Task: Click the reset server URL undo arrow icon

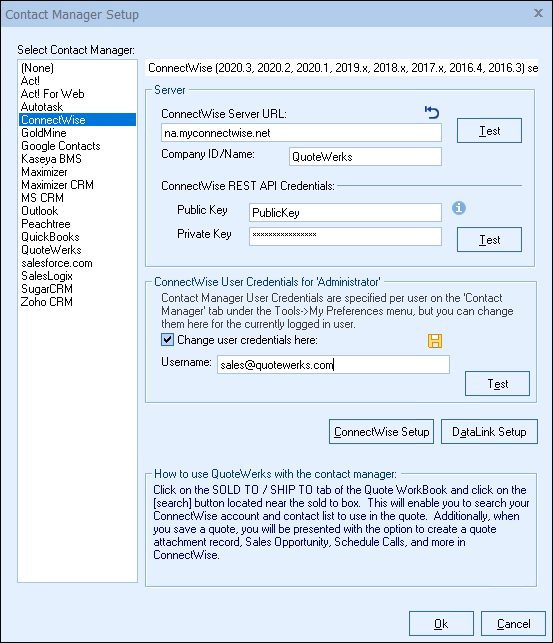Action: pyautogui.click(x=432, y=112)
